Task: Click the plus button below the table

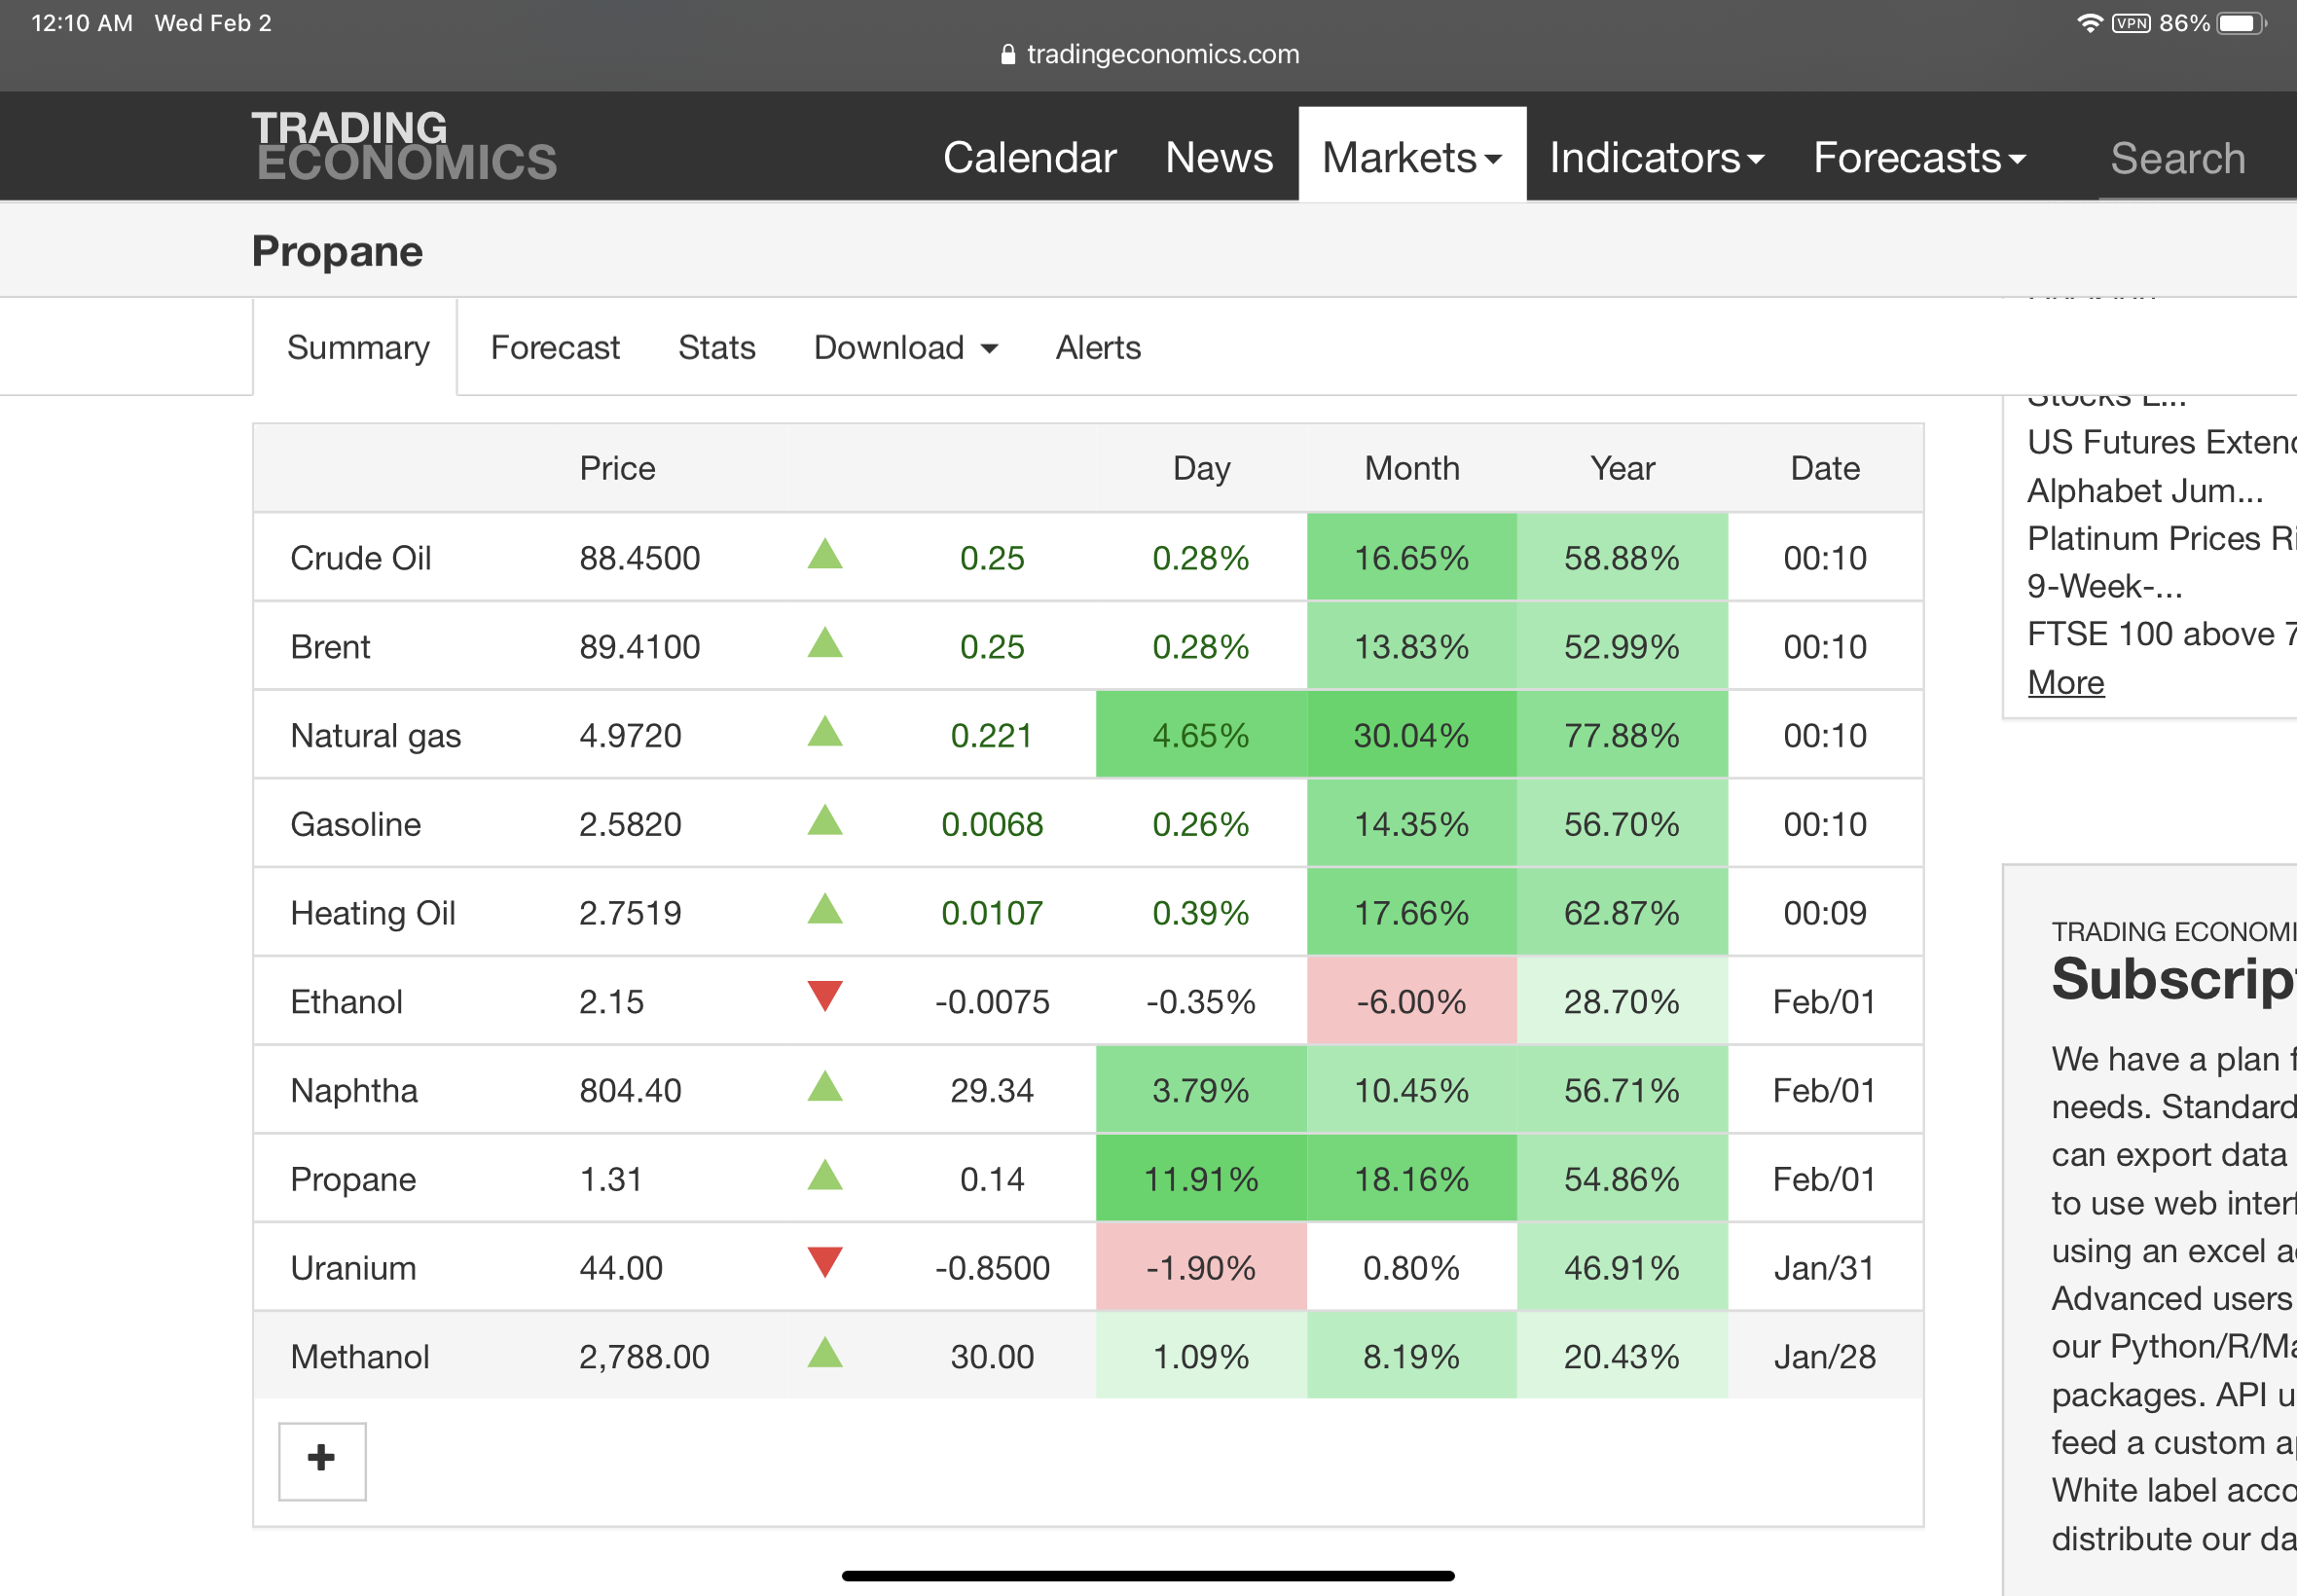Action: pos(322,1460)
